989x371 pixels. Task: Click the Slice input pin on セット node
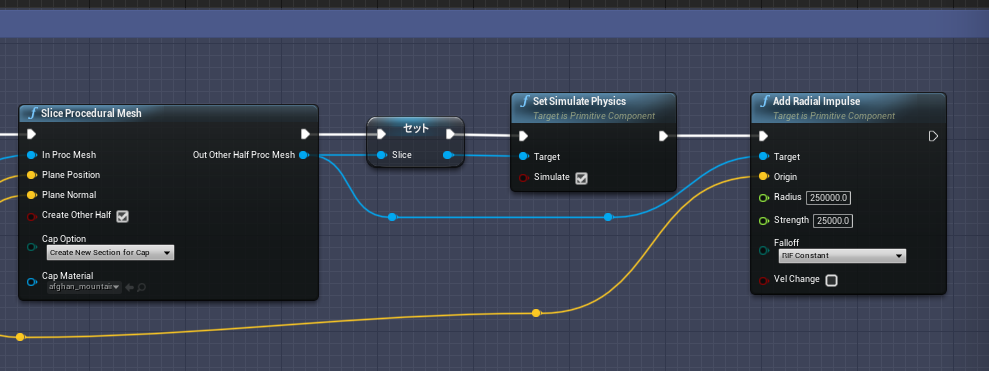pos(381,155)
